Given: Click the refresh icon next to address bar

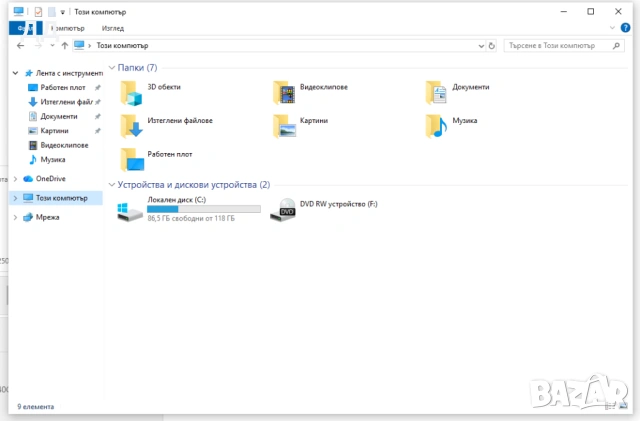Looking at the screenshot, I should point(491,46).
